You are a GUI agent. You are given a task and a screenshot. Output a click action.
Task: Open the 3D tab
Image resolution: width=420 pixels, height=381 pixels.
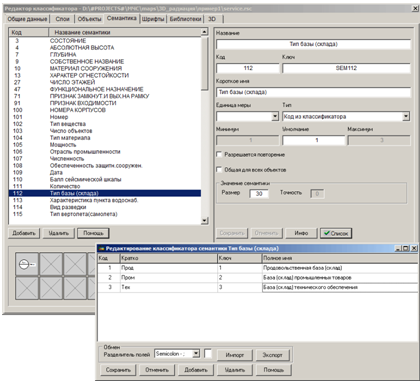[x=212, y=19]
